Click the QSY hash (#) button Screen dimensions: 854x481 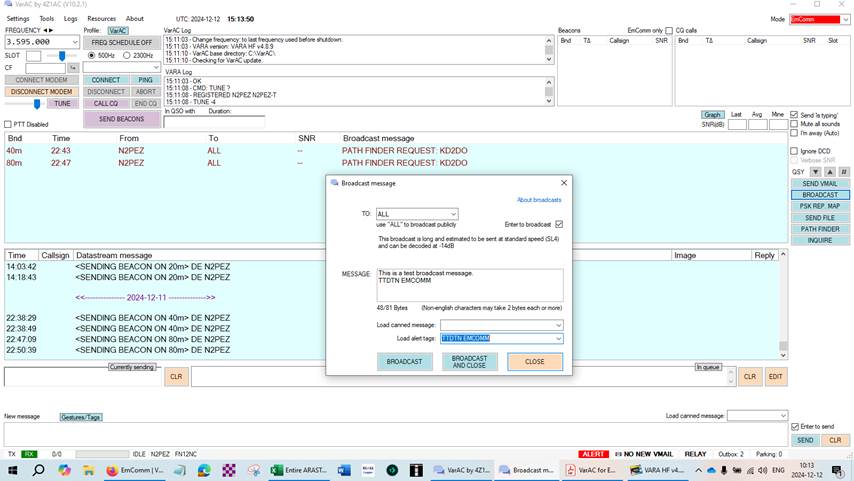844,172
